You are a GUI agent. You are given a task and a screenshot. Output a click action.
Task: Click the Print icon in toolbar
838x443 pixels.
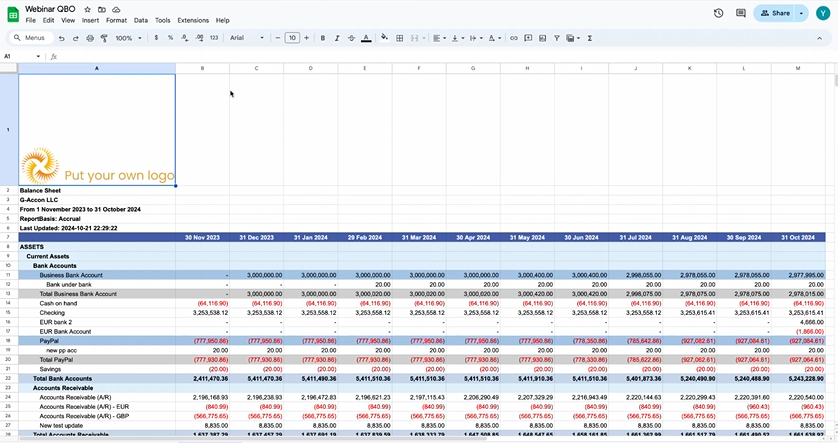90,38
